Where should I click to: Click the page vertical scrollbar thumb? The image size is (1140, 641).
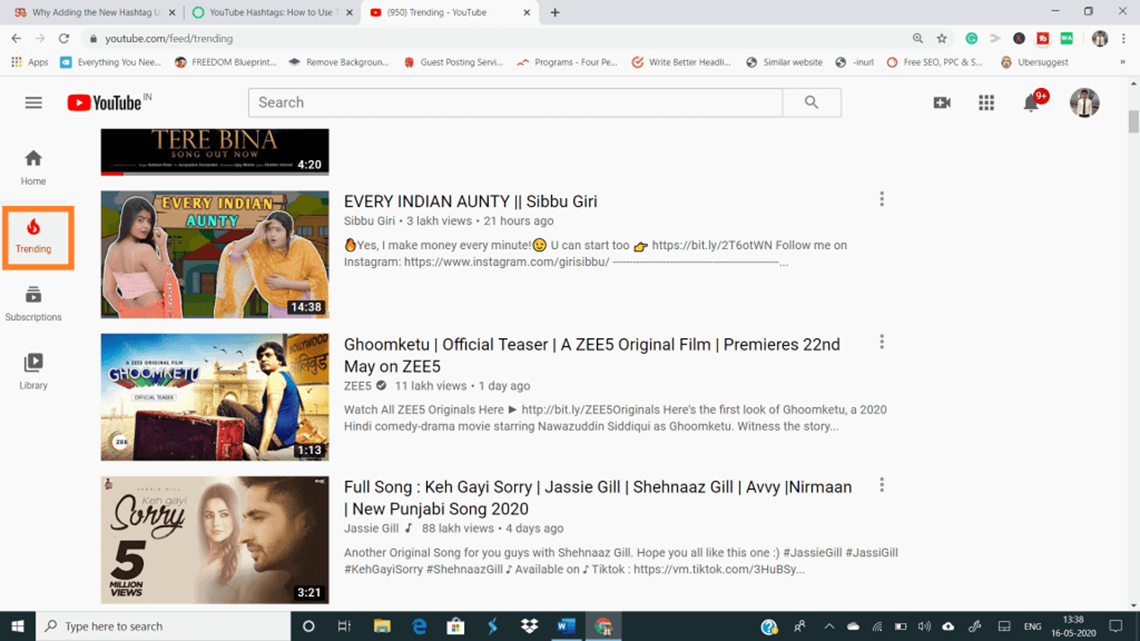click(x=1133, y=121)
